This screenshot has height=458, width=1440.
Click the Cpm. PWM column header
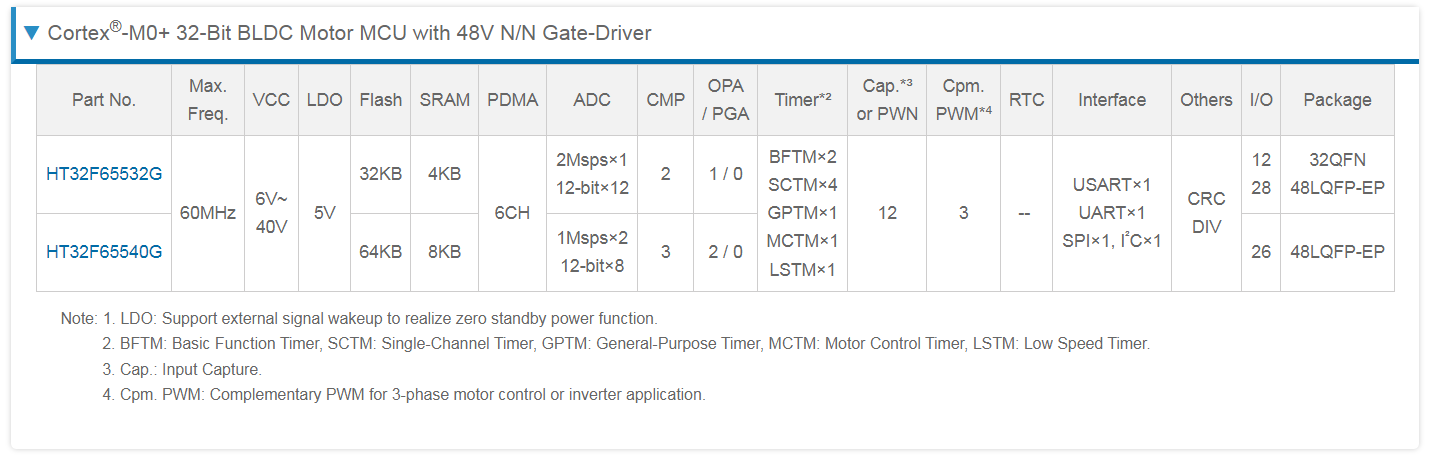(964, 100)
